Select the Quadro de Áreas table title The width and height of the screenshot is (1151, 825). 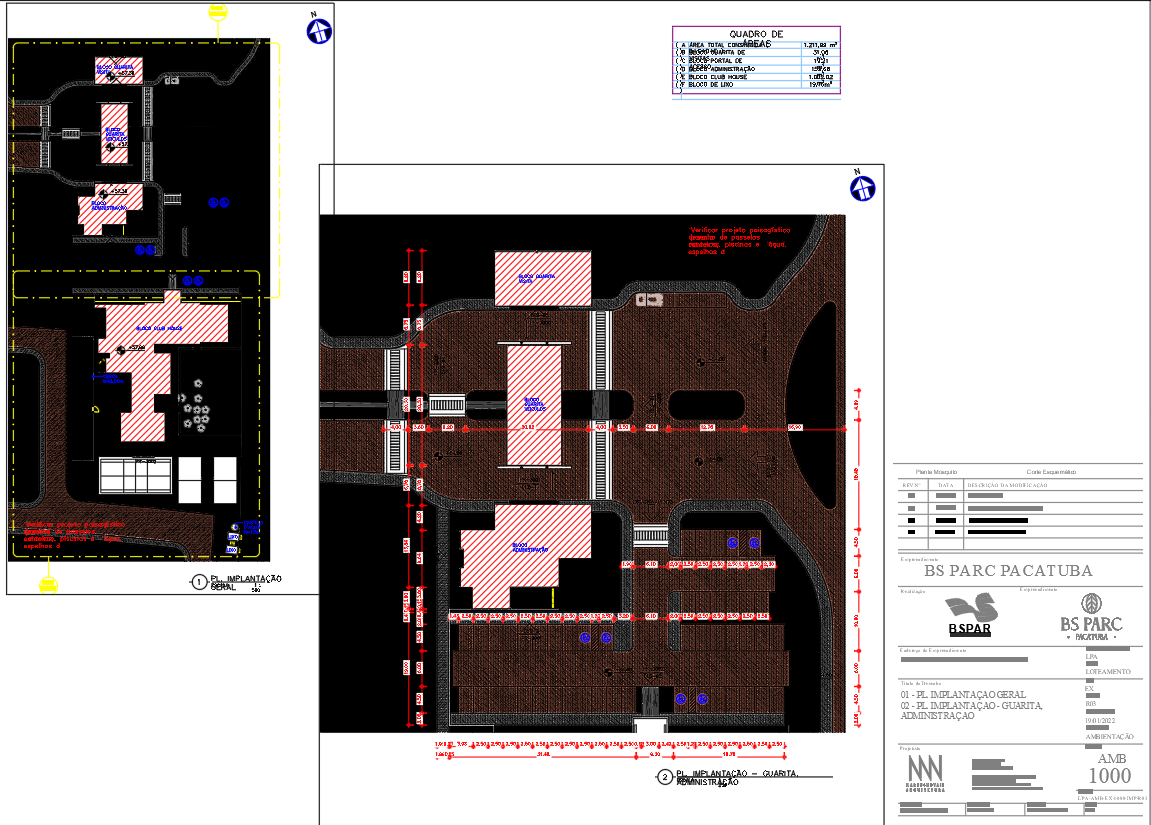(x=756, y=37)
